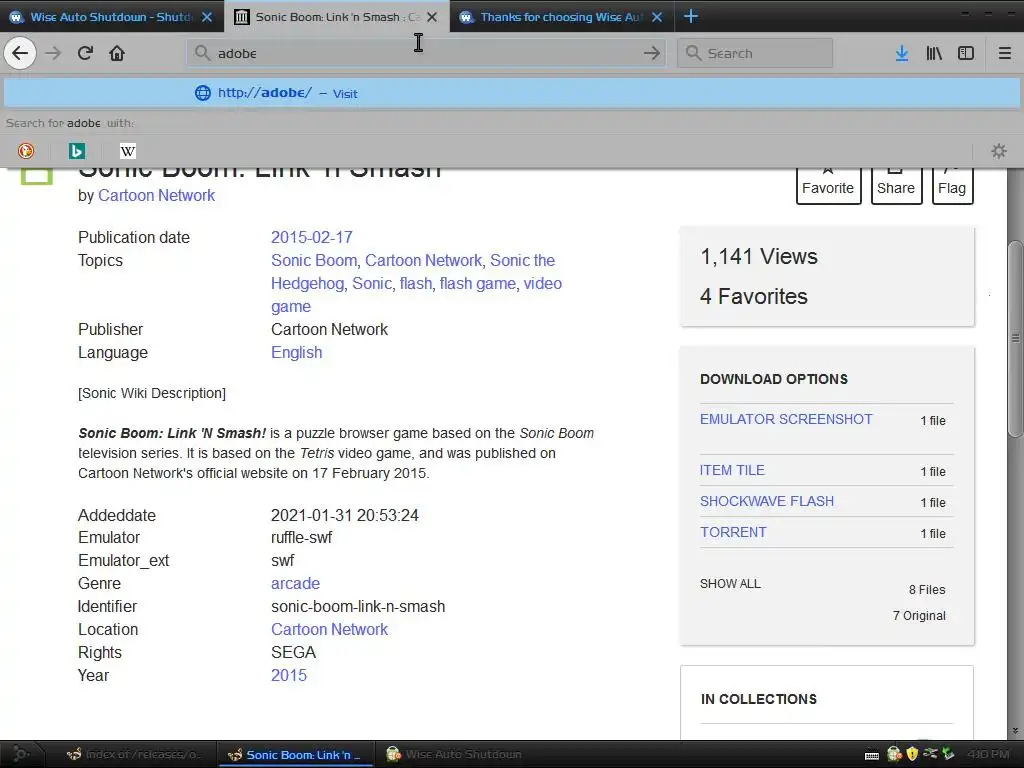This screenshot has height=768, width=1024.
Task: Switch to Wise Auto Shutdown taskbar window
Action: point(455,754)
